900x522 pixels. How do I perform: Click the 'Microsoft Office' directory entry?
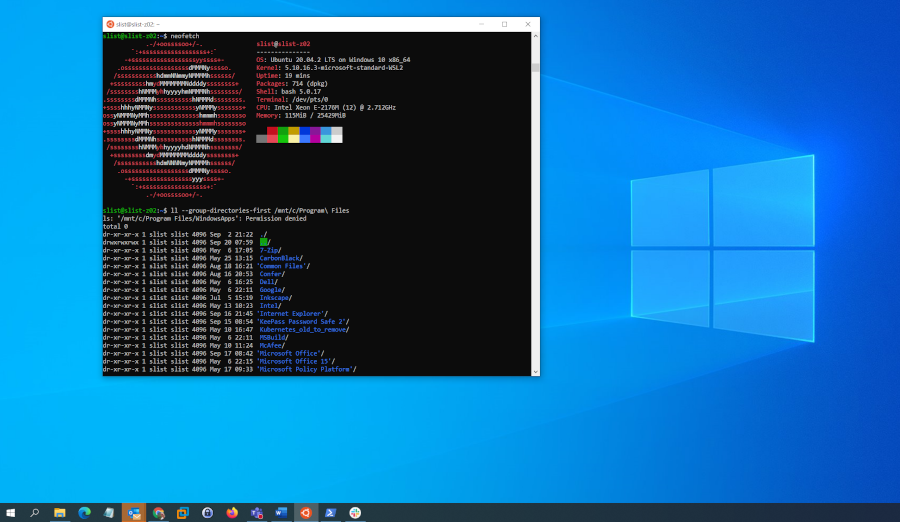289,353
